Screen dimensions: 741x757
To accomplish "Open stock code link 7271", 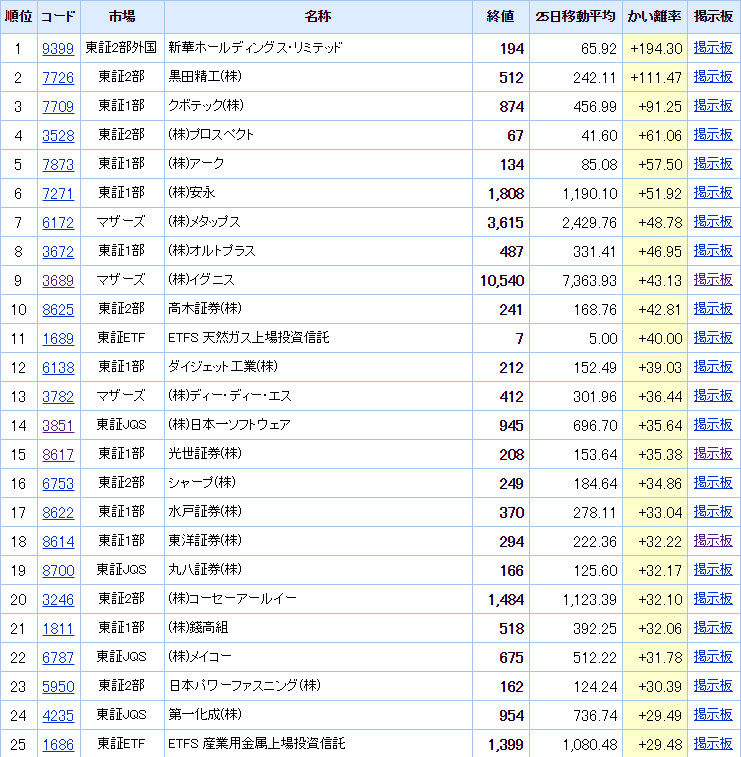I will pos(58,193).
